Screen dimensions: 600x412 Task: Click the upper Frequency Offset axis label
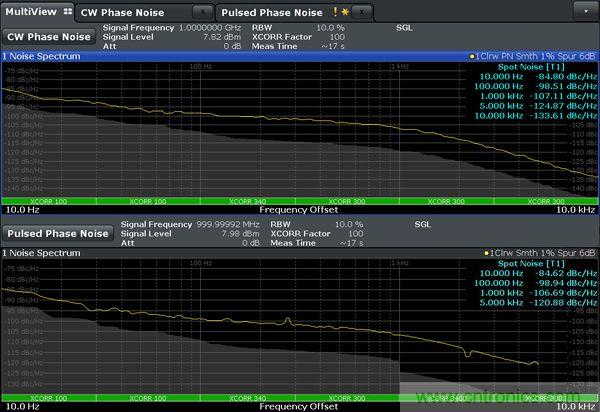click(x=299, y=210)
